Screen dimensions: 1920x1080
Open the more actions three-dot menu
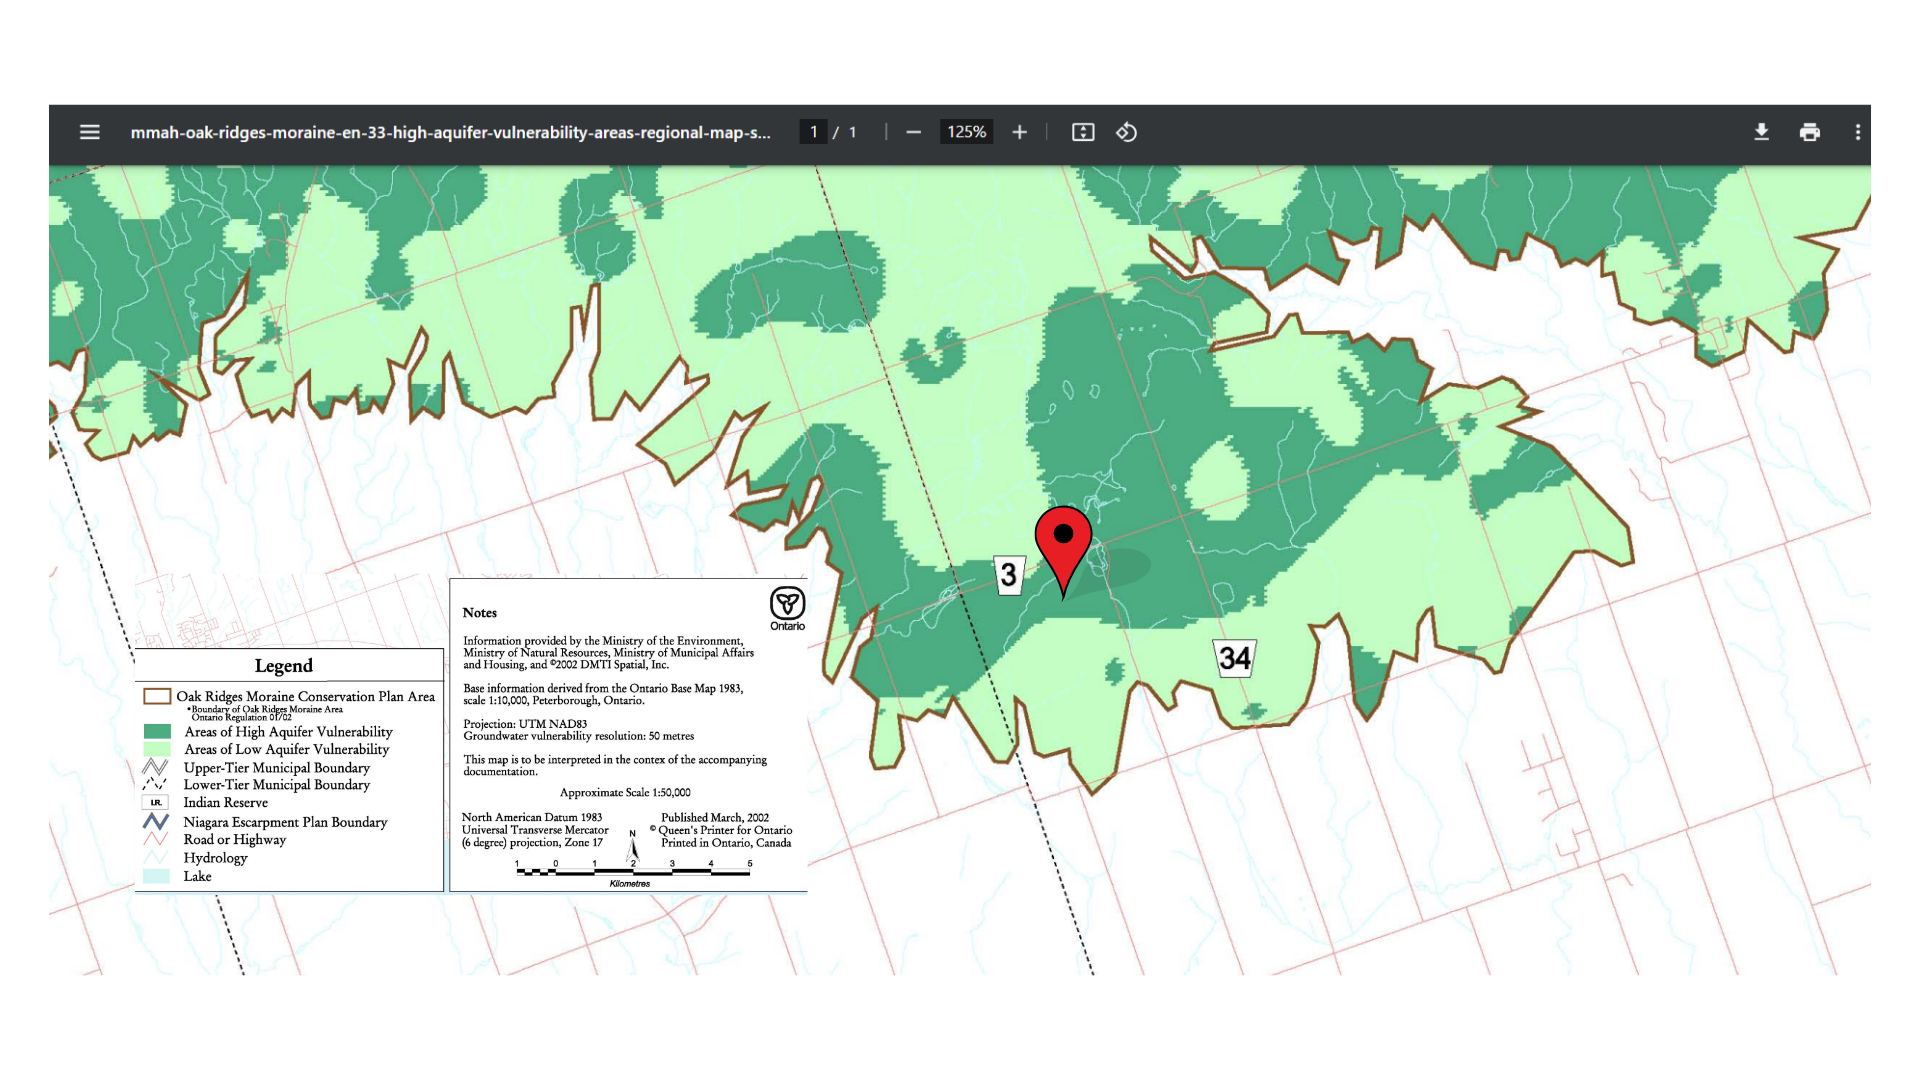[x=1857, y=132]
